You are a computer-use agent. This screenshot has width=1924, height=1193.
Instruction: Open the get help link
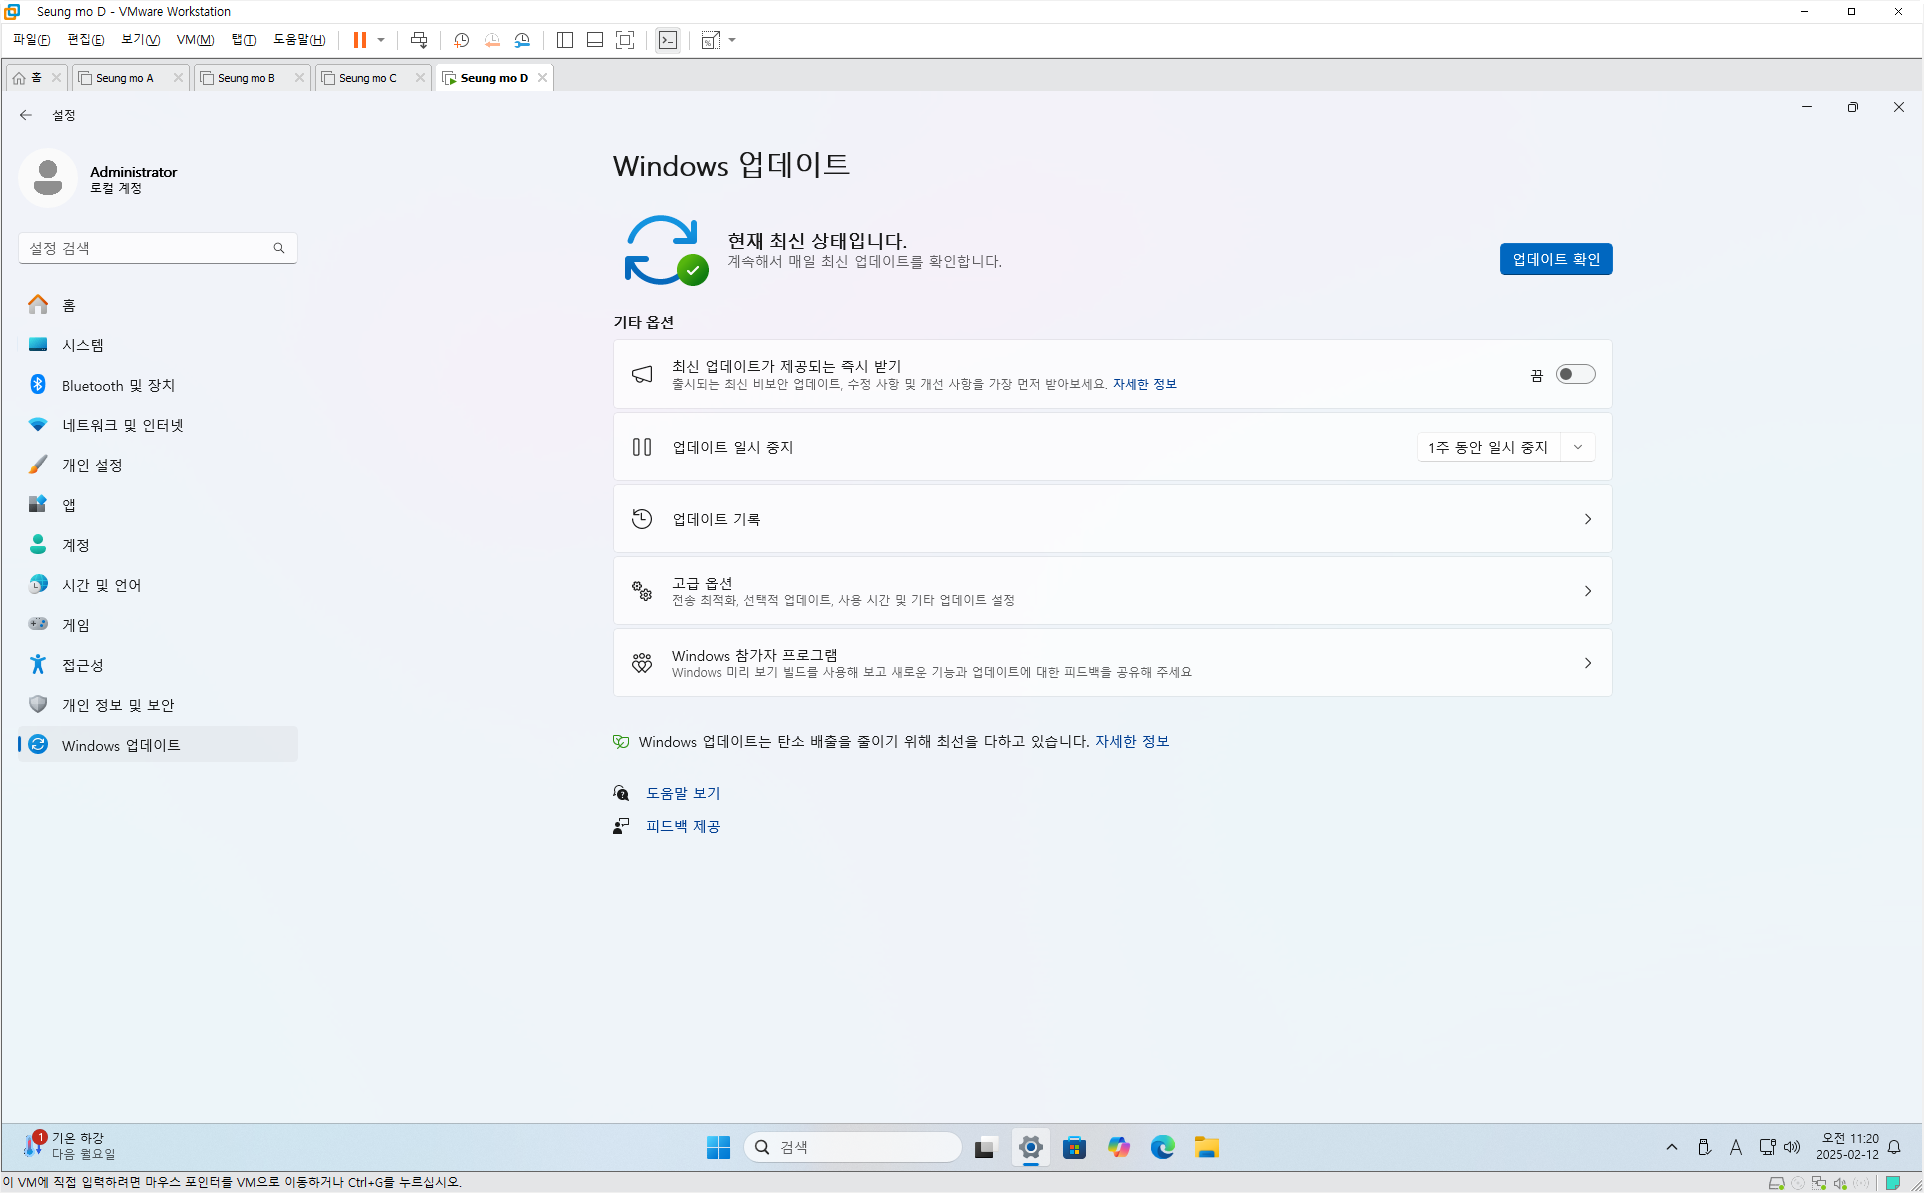click(x=683, y=793)
